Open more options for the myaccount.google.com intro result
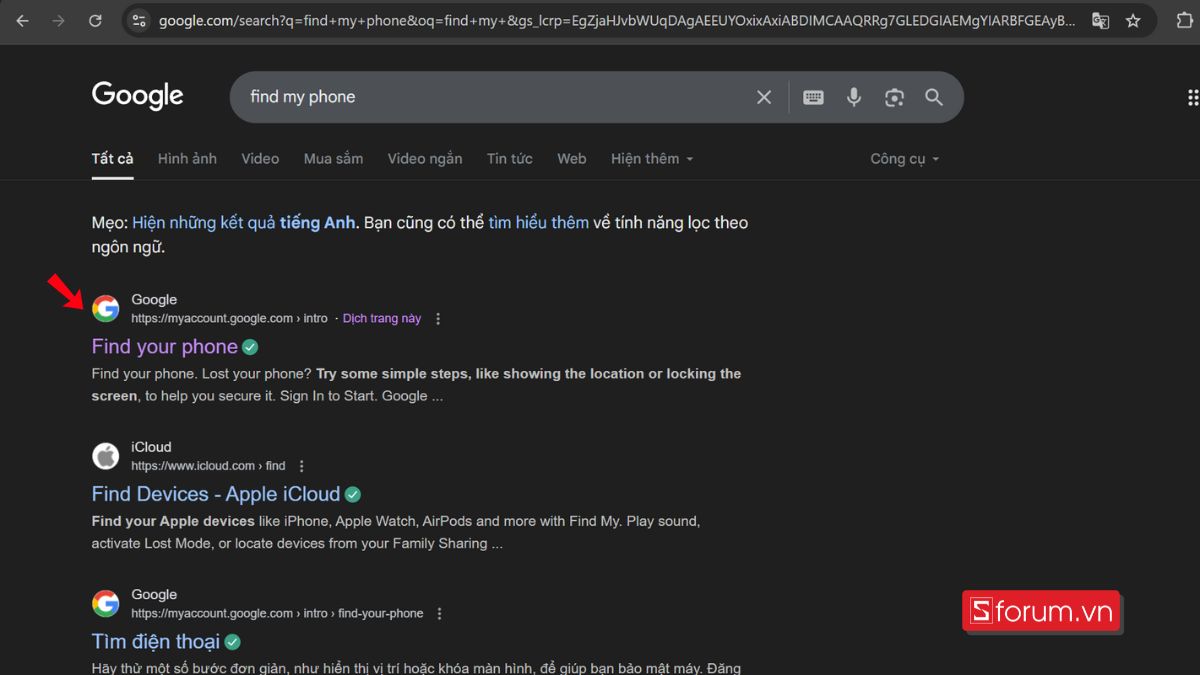1200x675 pixels. (x=438, y=319)
